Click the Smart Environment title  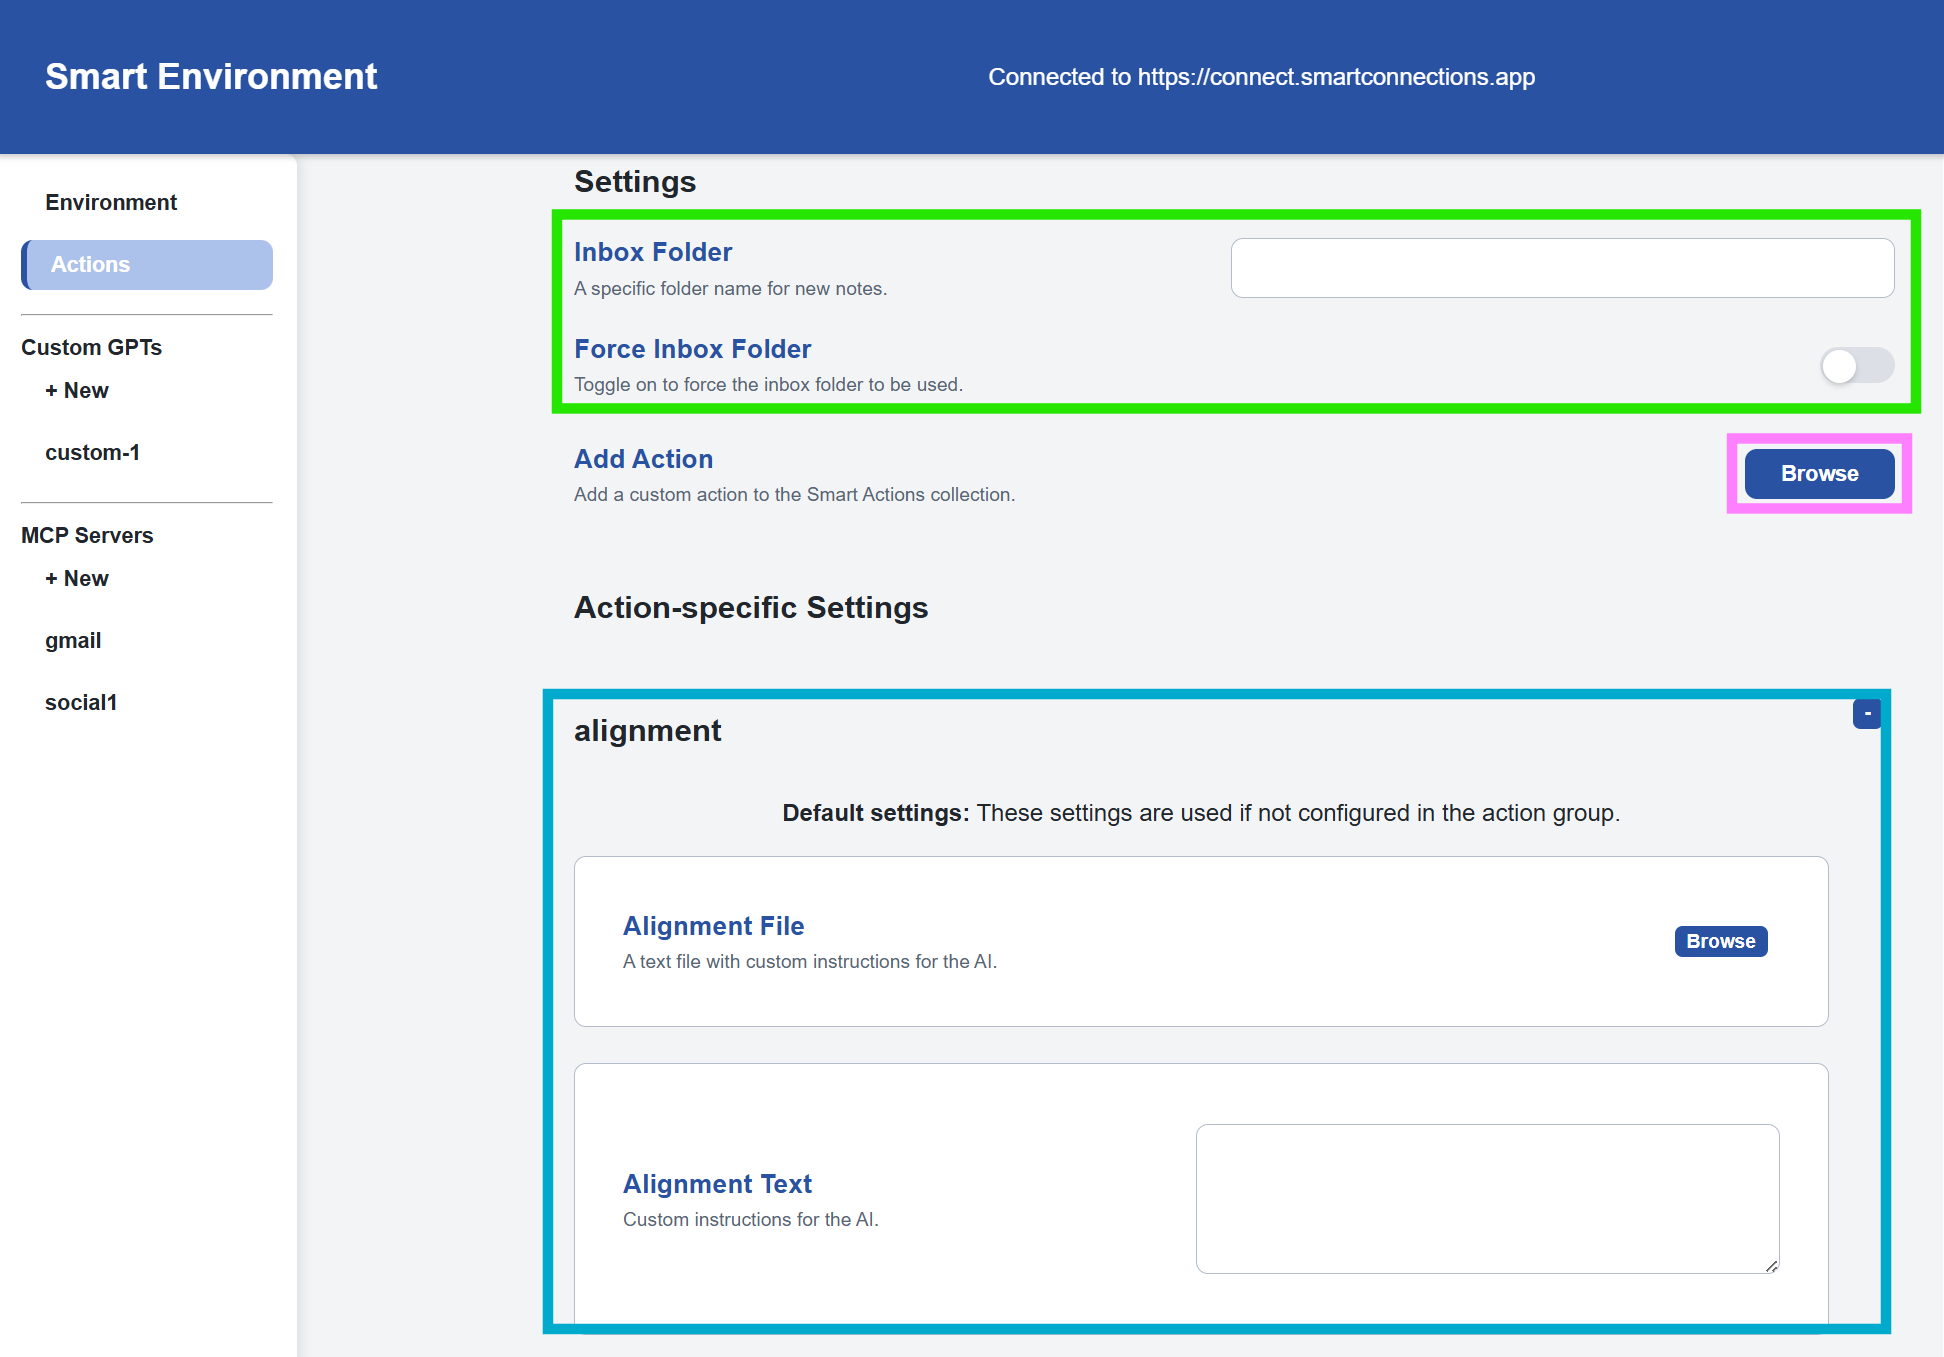tap(211, 76)
